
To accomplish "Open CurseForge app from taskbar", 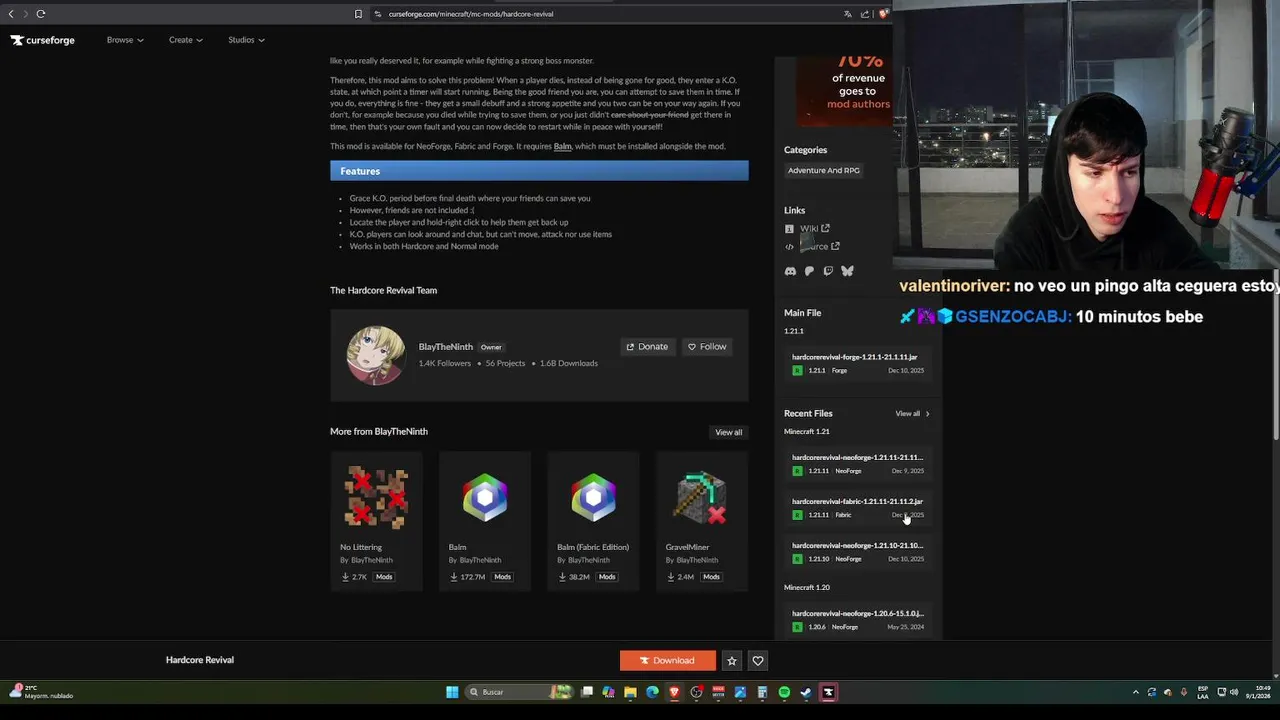I will tap(828, 692).
